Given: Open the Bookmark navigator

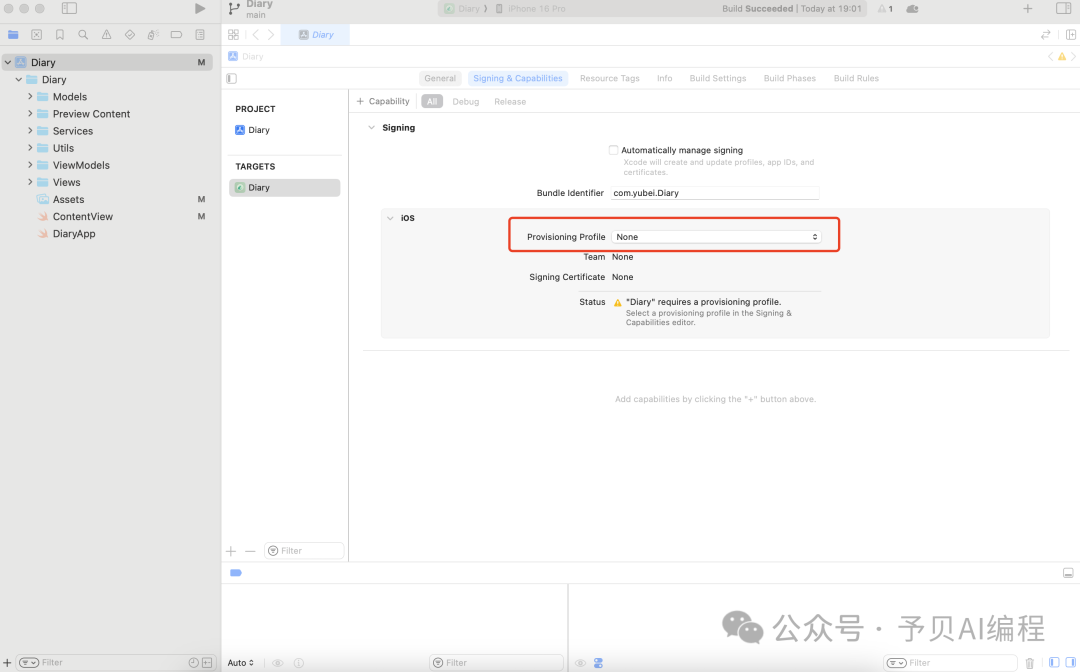Looking at the screenshot, I should (x=60, y=35).
